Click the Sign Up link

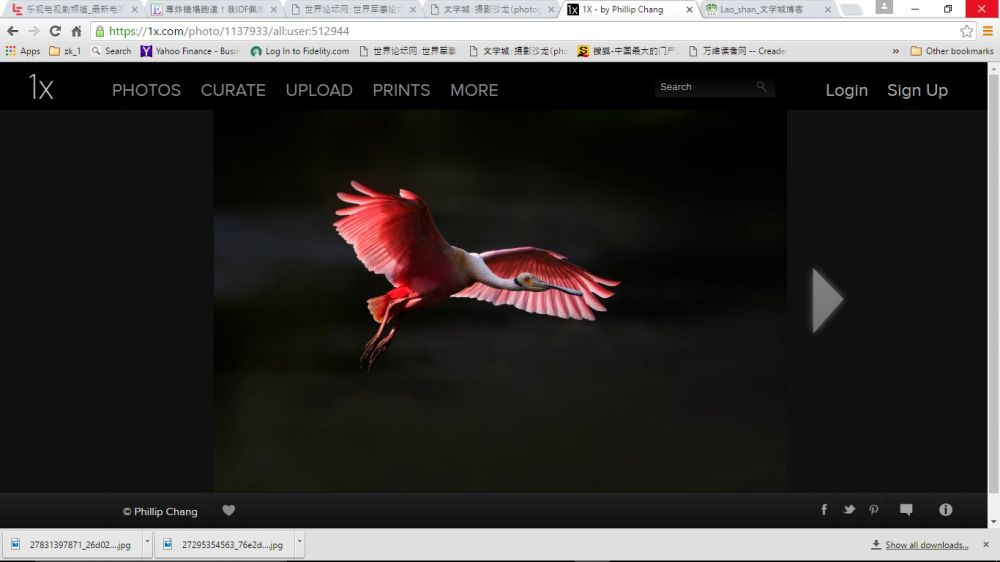(x=917, y=90)
